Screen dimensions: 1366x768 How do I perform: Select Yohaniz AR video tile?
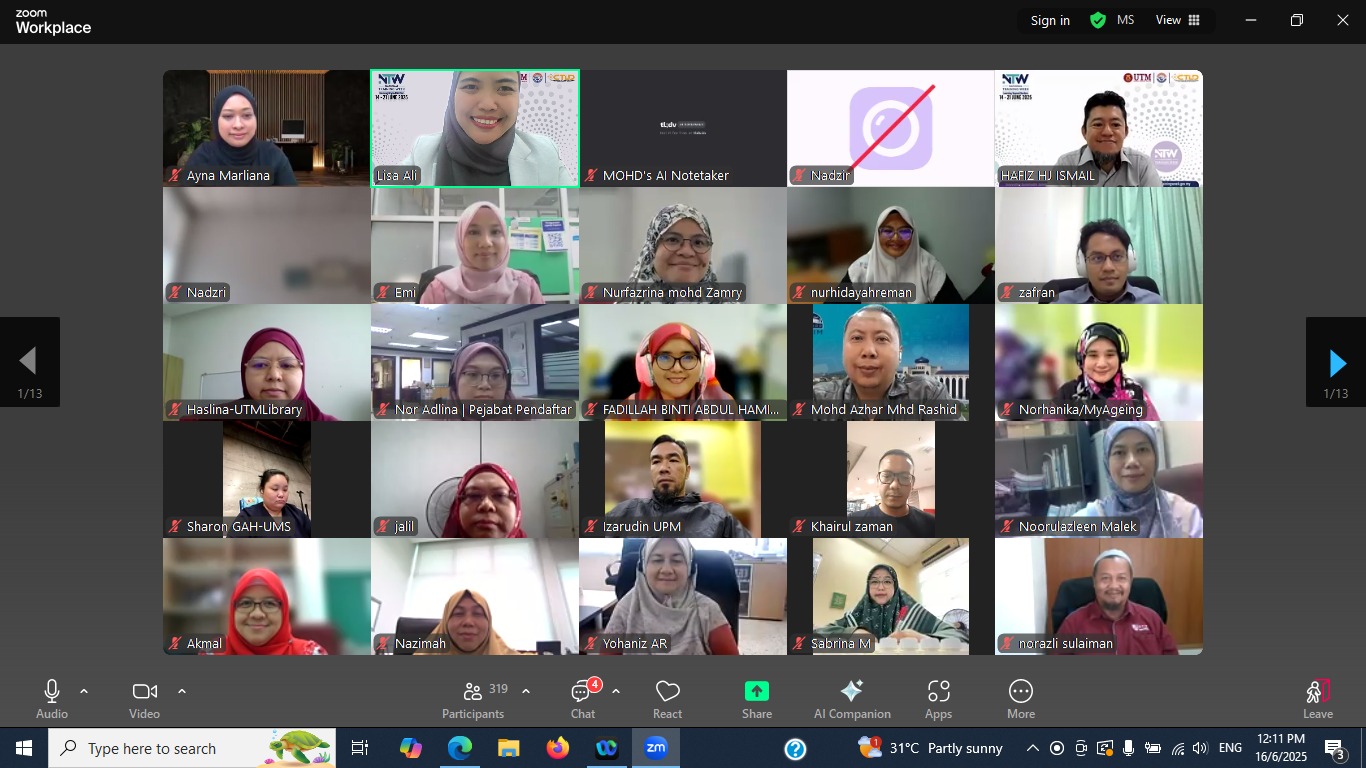click(x=683, y=596)
